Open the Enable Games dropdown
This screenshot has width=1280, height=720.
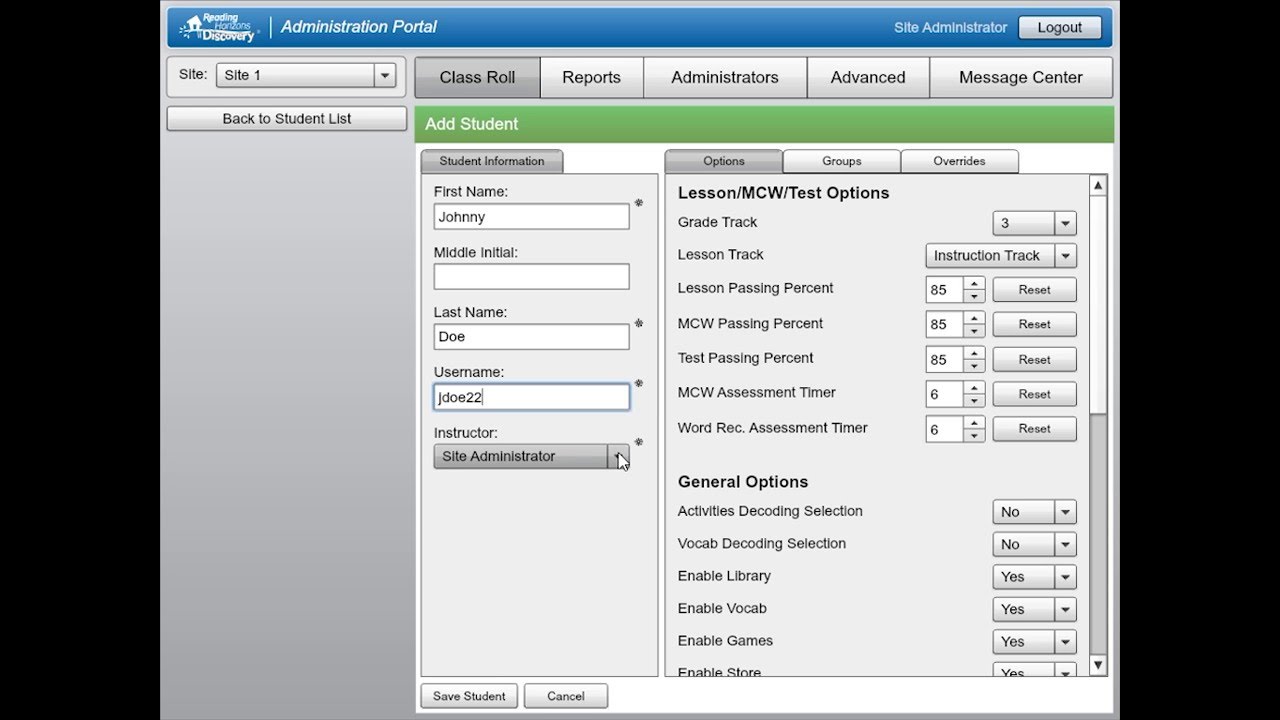tap(1034, 642)
